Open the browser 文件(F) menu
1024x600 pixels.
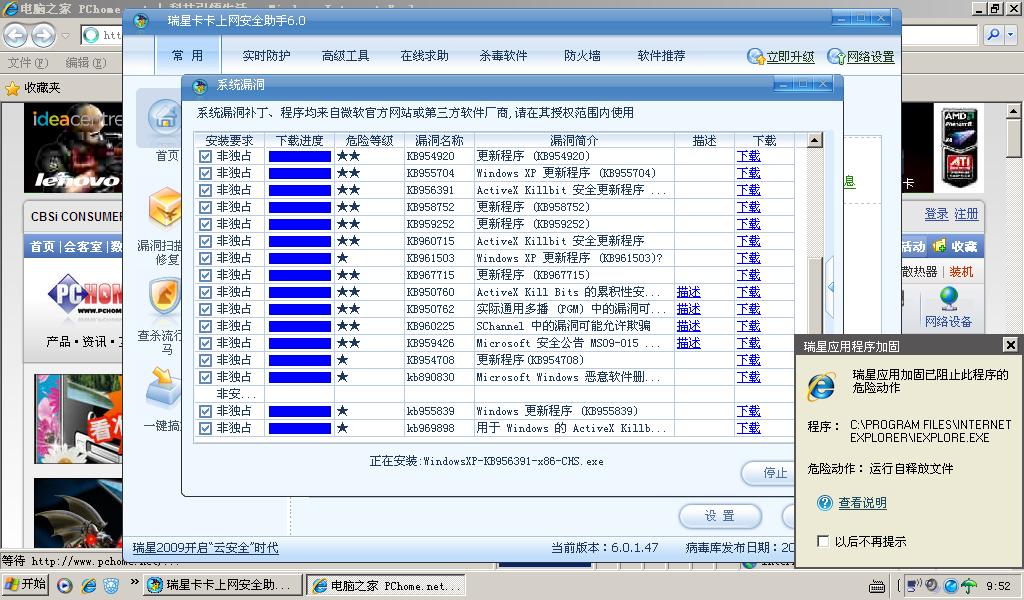pyautogui.click(x=28, y=63)
